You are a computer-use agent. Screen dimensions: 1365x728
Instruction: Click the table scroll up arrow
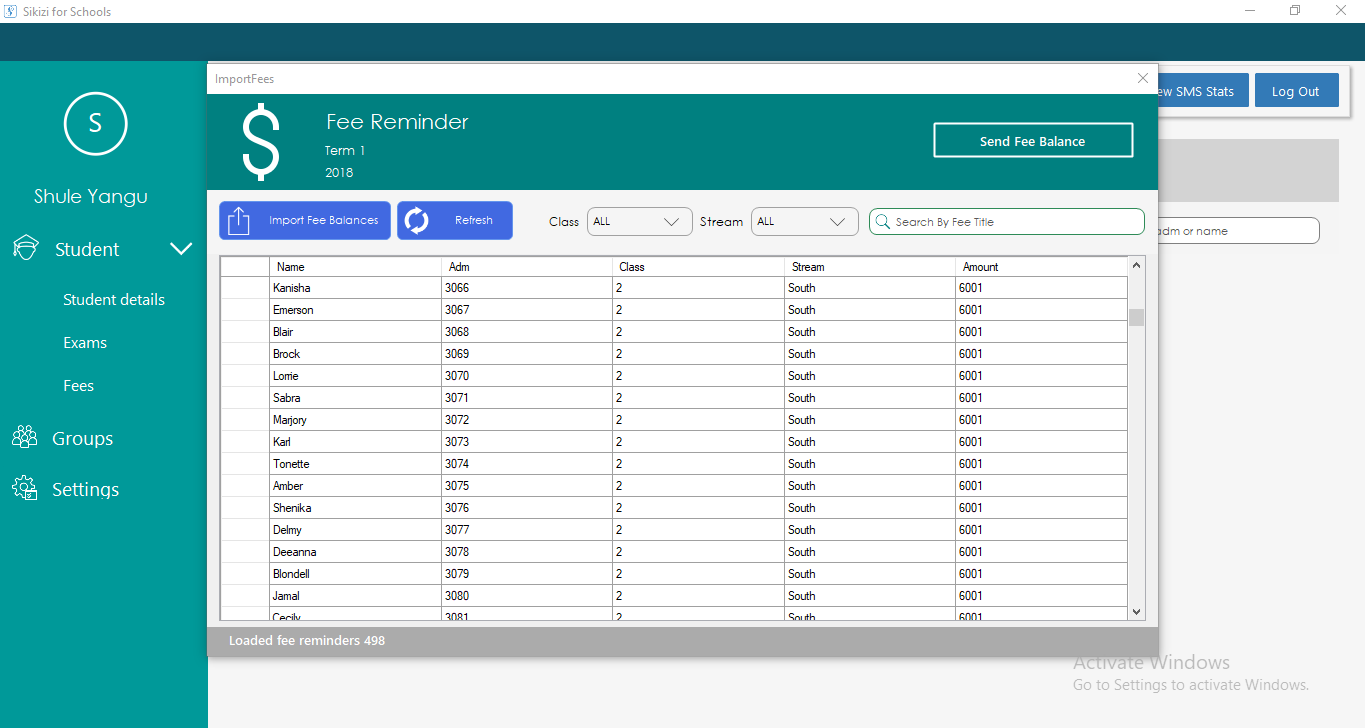tap(1136, 265)
